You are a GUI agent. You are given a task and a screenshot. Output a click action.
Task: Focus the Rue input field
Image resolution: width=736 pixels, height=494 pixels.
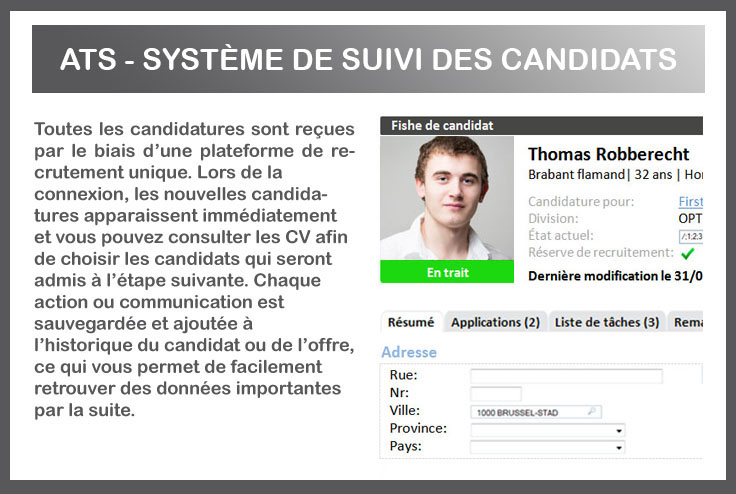566,376
